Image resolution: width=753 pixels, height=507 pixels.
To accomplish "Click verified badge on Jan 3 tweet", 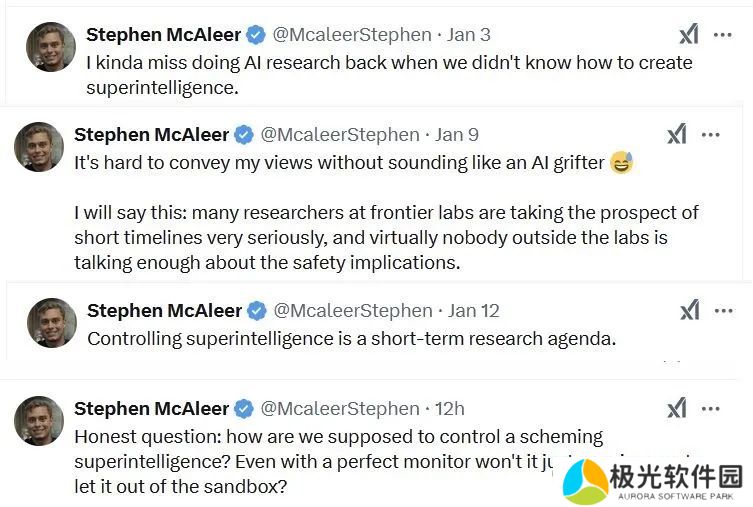I will click(x=256, y=35).
